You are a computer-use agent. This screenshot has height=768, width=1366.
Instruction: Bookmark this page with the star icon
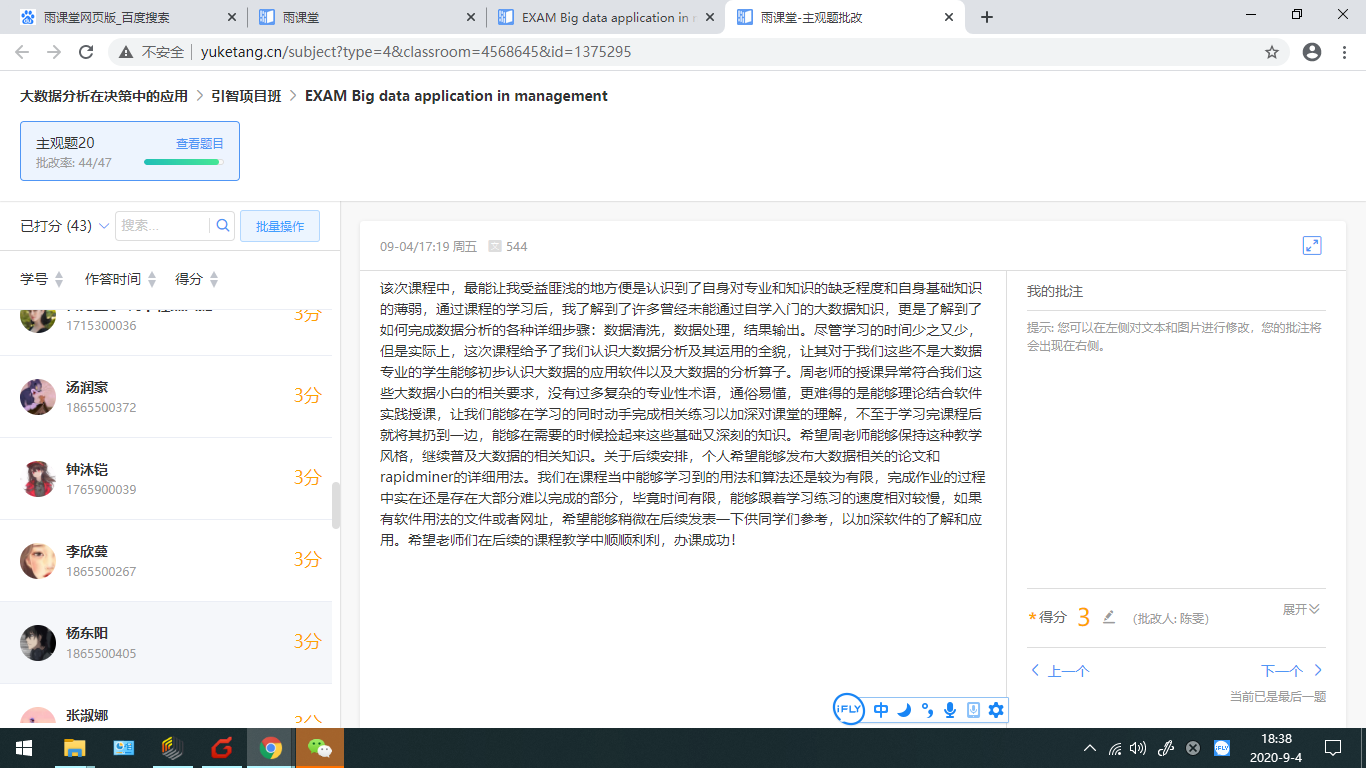pyautogui.click(x=1272, y=52)
